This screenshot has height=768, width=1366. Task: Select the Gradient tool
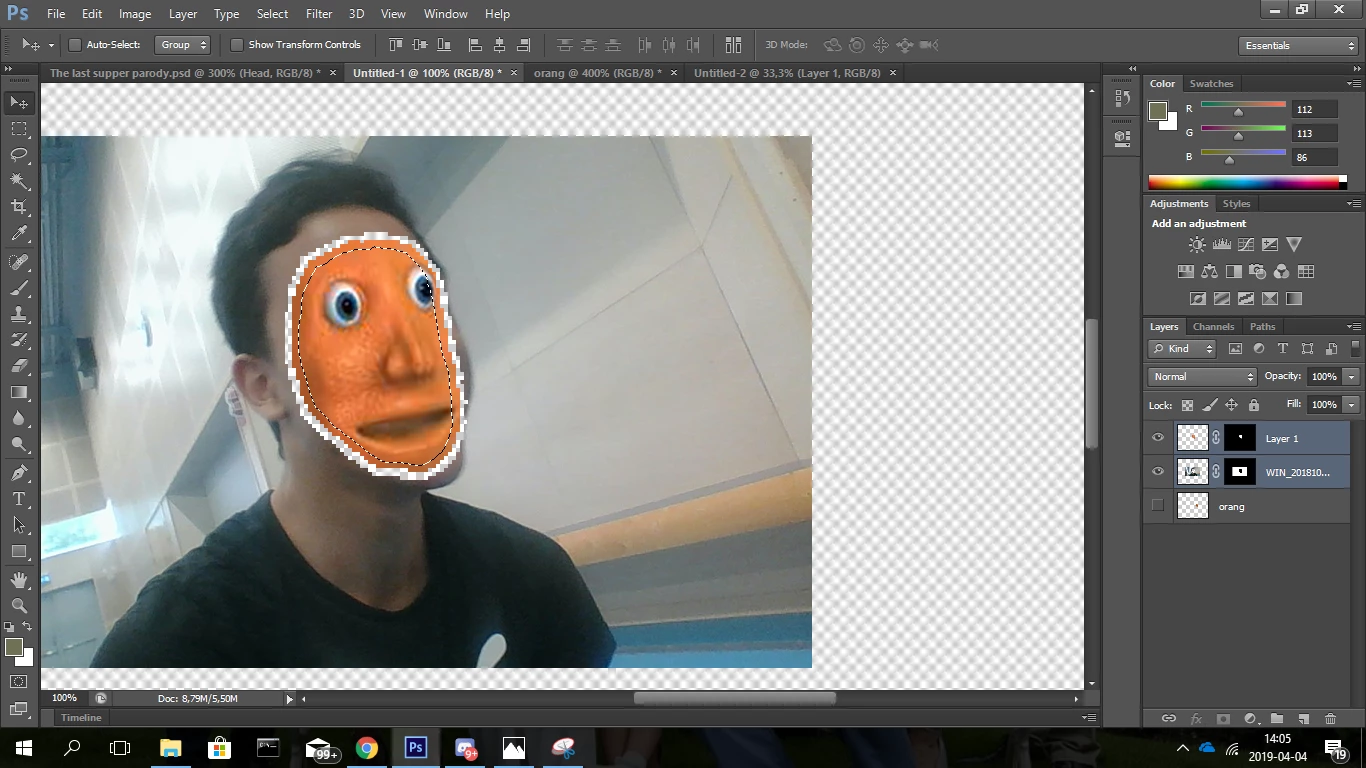(19, 392)
